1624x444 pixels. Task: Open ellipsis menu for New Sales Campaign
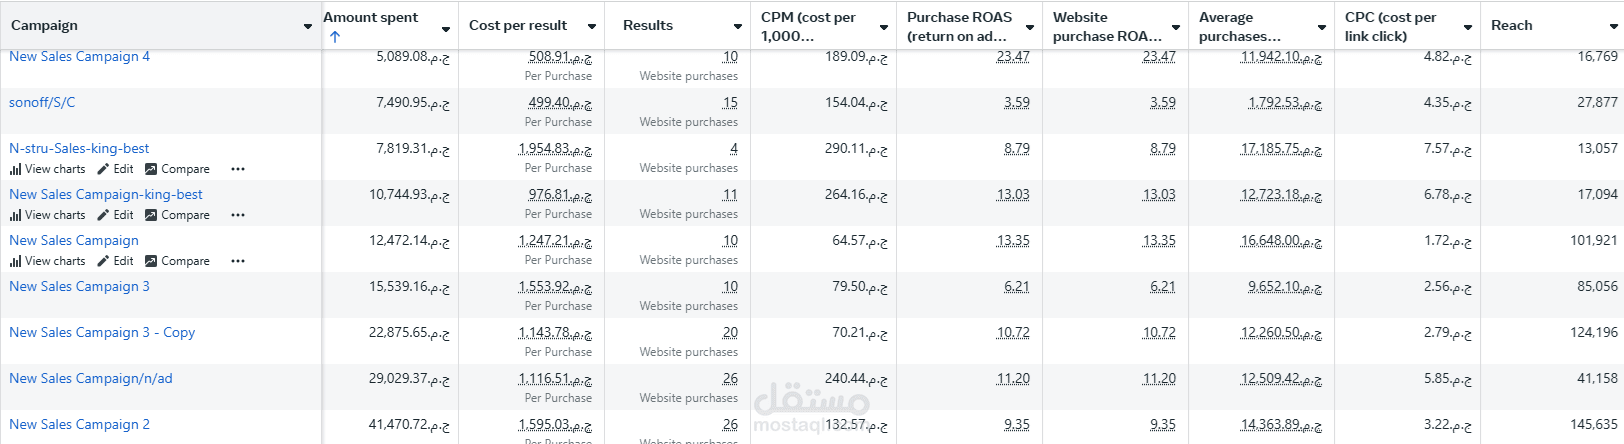[238, 261]
